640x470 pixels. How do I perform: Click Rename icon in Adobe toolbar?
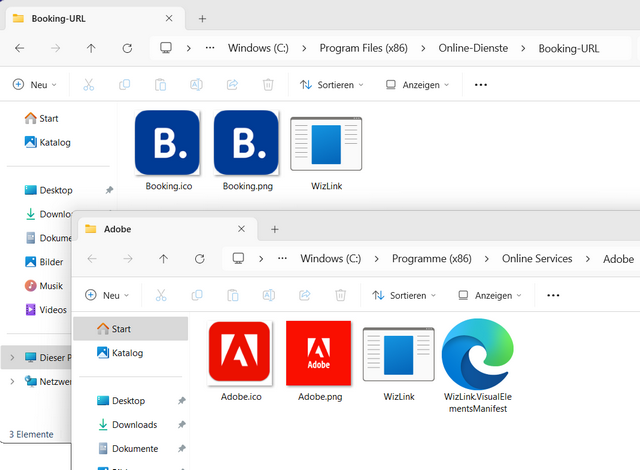click(x=269, y=295)
